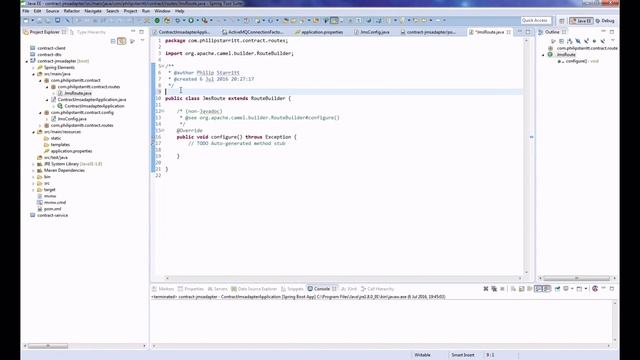Click the Debug bug icon in toolbar
The width and height of the screenshot is (640, 360).
pyautogui.click(x=178, y=20)
